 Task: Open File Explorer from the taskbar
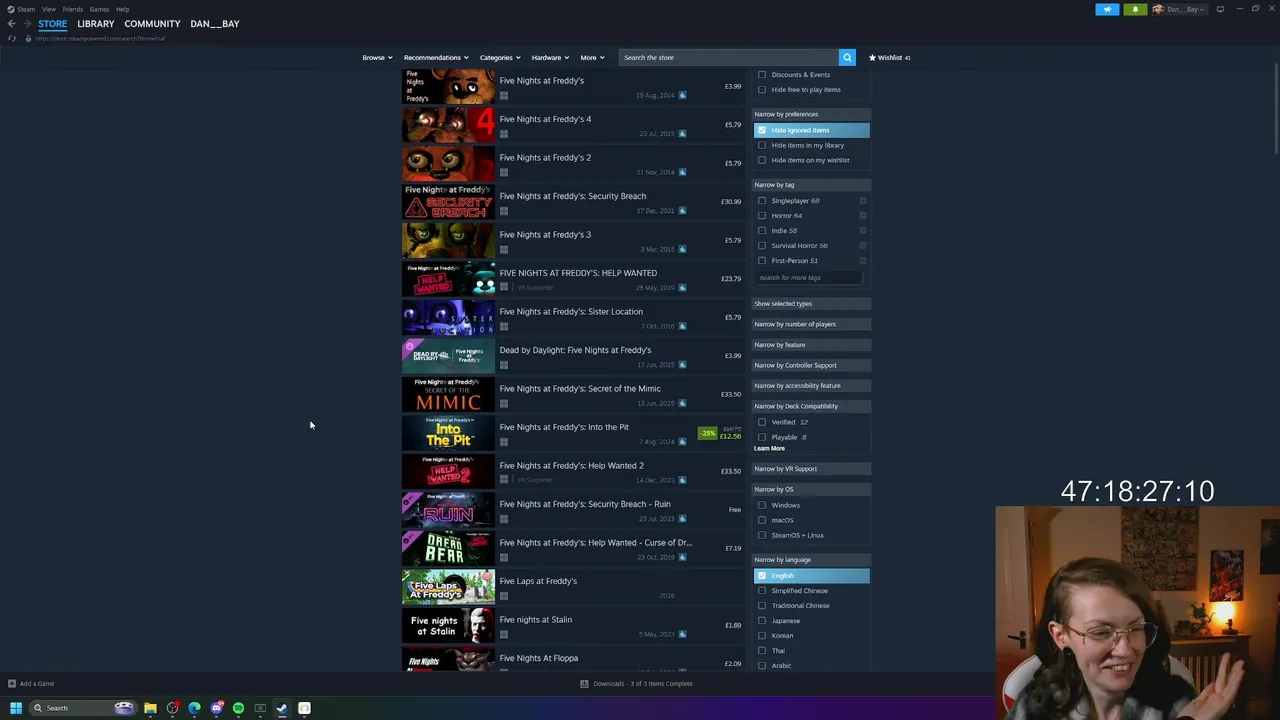(150, 708)
